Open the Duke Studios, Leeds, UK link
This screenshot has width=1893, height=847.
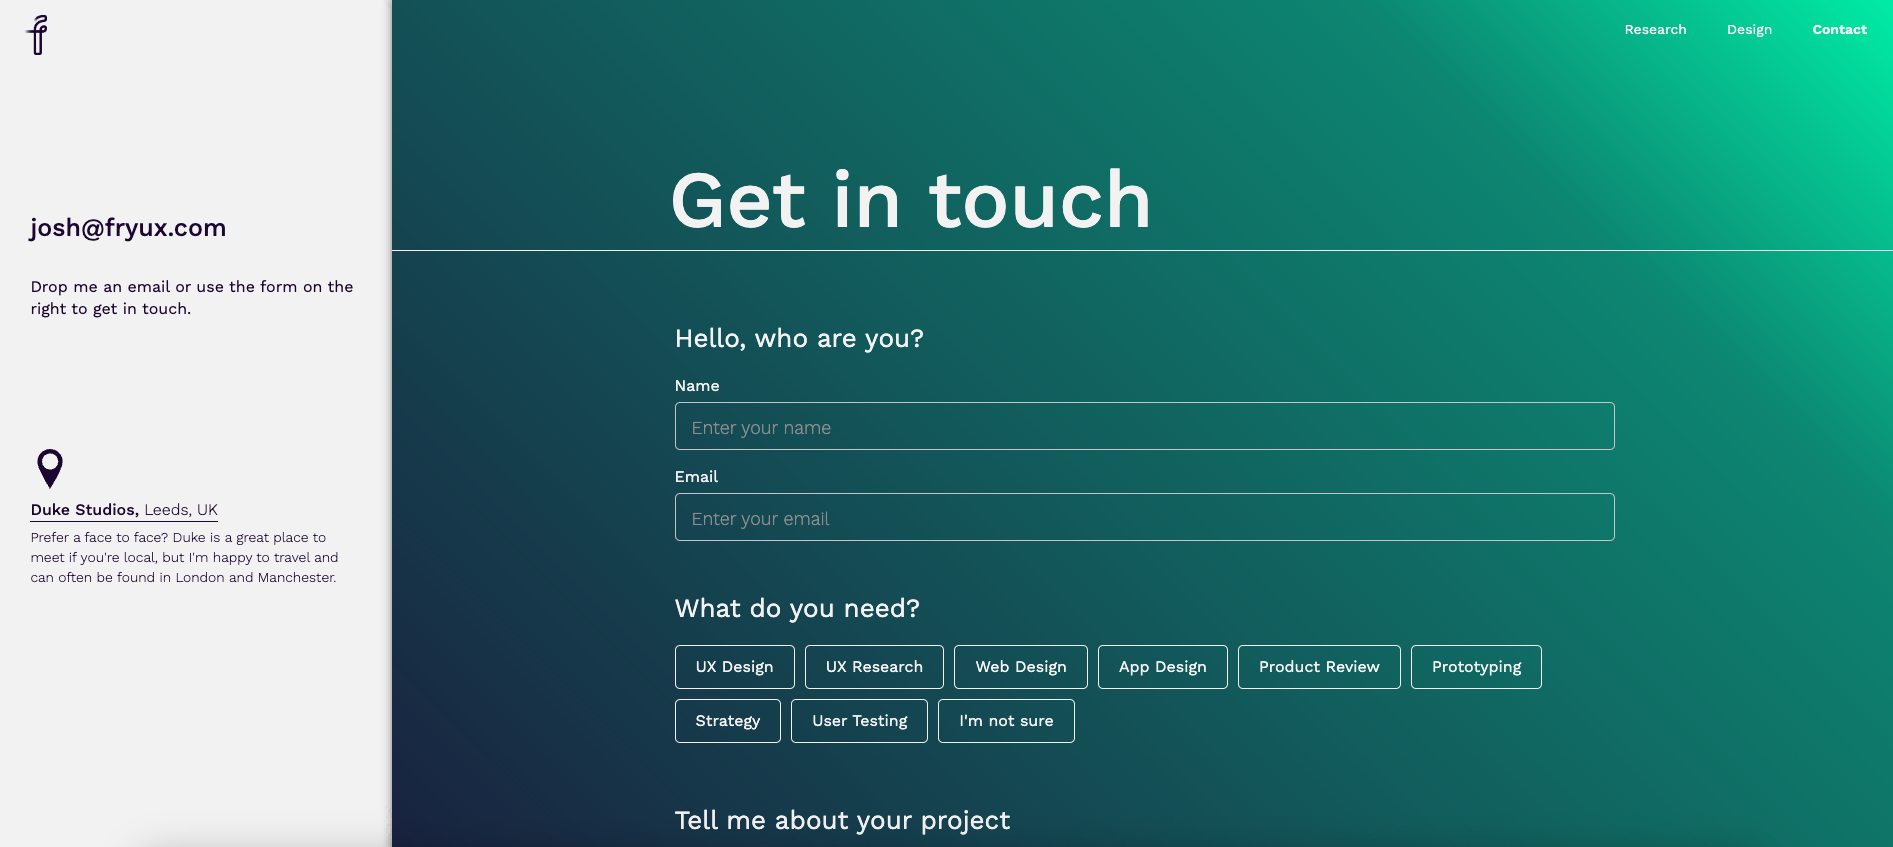(x=124, y=510)
